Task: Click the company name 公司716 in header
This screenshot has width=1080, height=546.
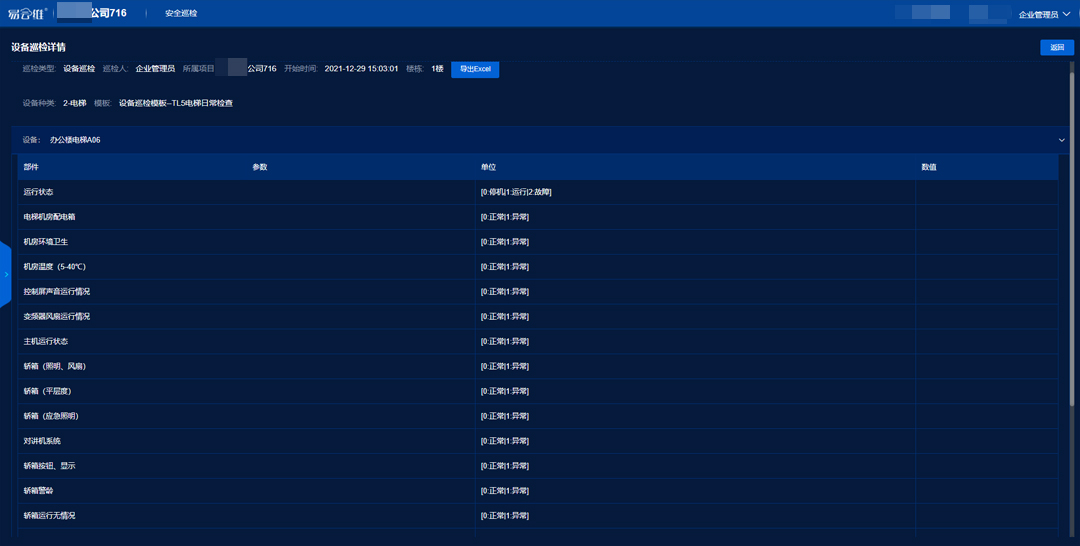Action: (x=108, y=14)
